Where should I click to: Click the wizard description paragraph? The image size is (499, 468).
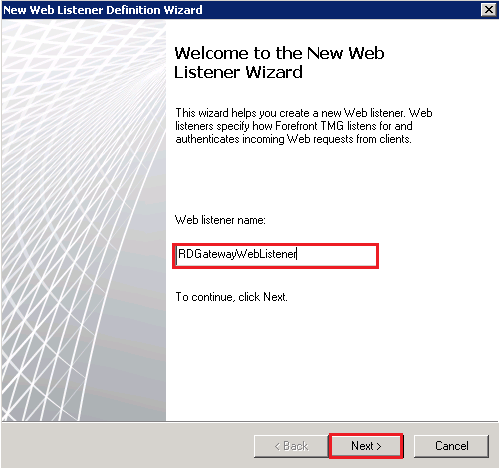point(304,126)
